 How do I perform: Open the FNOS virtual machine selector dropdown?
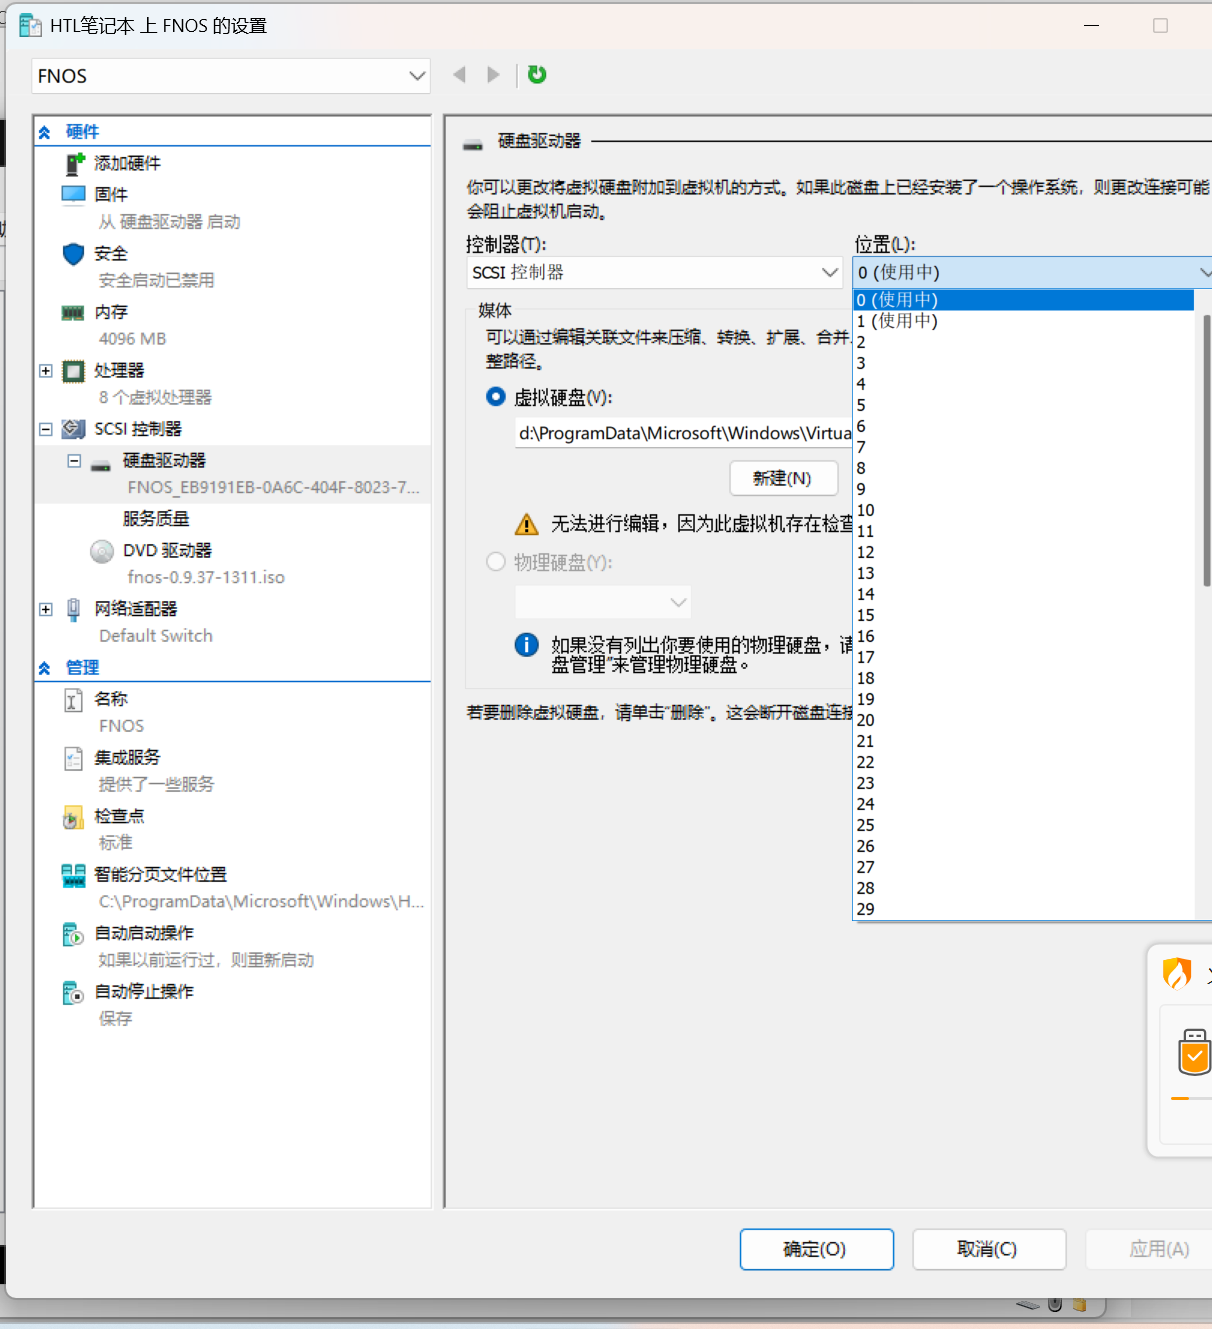231,76
